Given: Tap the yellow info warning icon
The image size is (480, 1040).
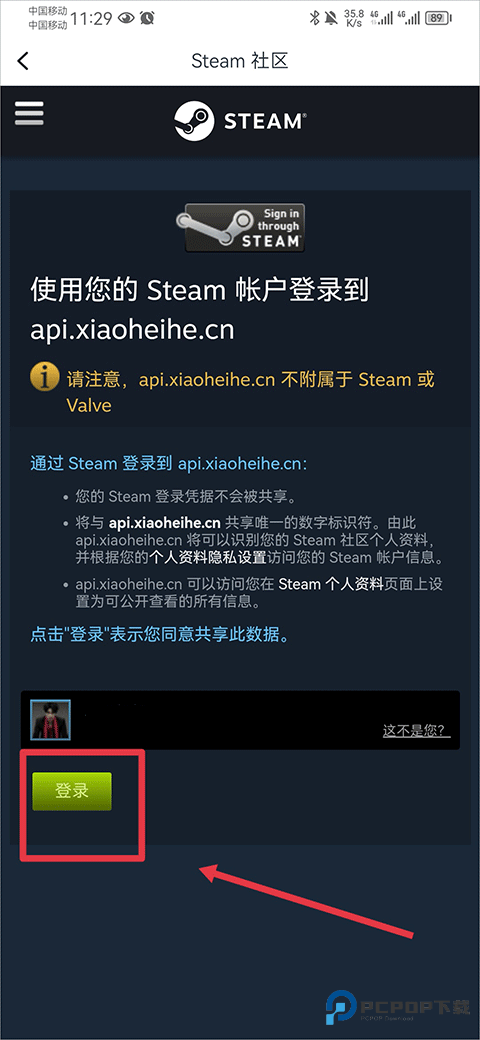Looking at the screenshot, I should coord(44,379).
